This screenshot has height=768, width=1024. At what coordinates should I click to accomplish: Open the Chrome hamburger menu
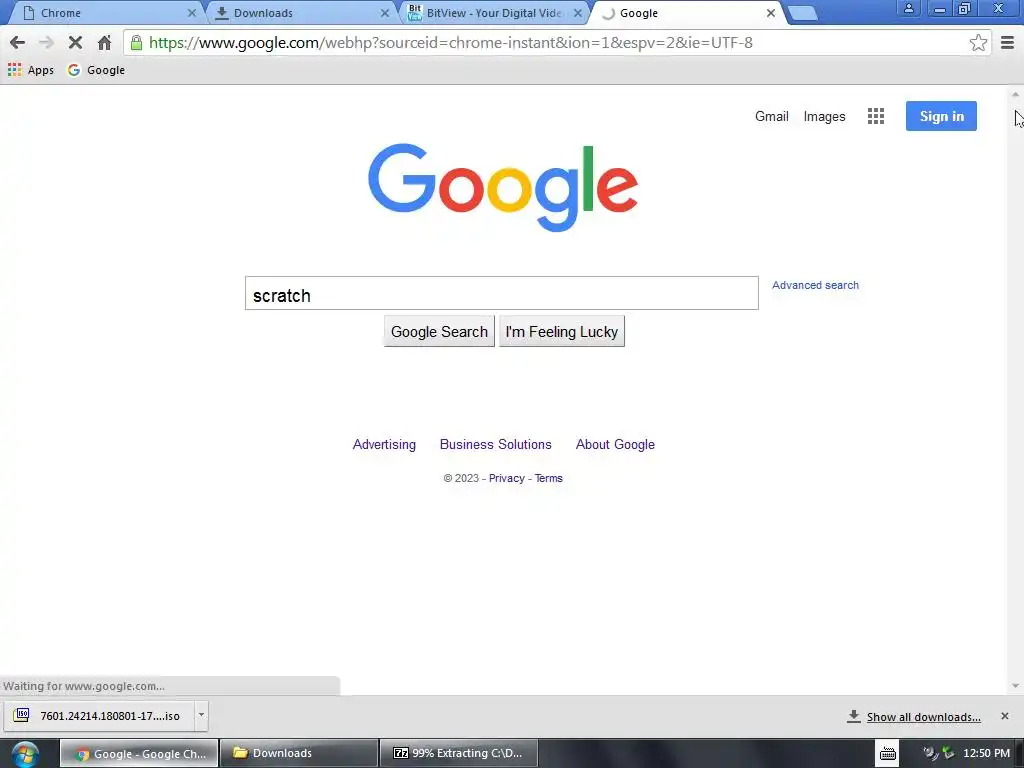(x=1008, y=43)
